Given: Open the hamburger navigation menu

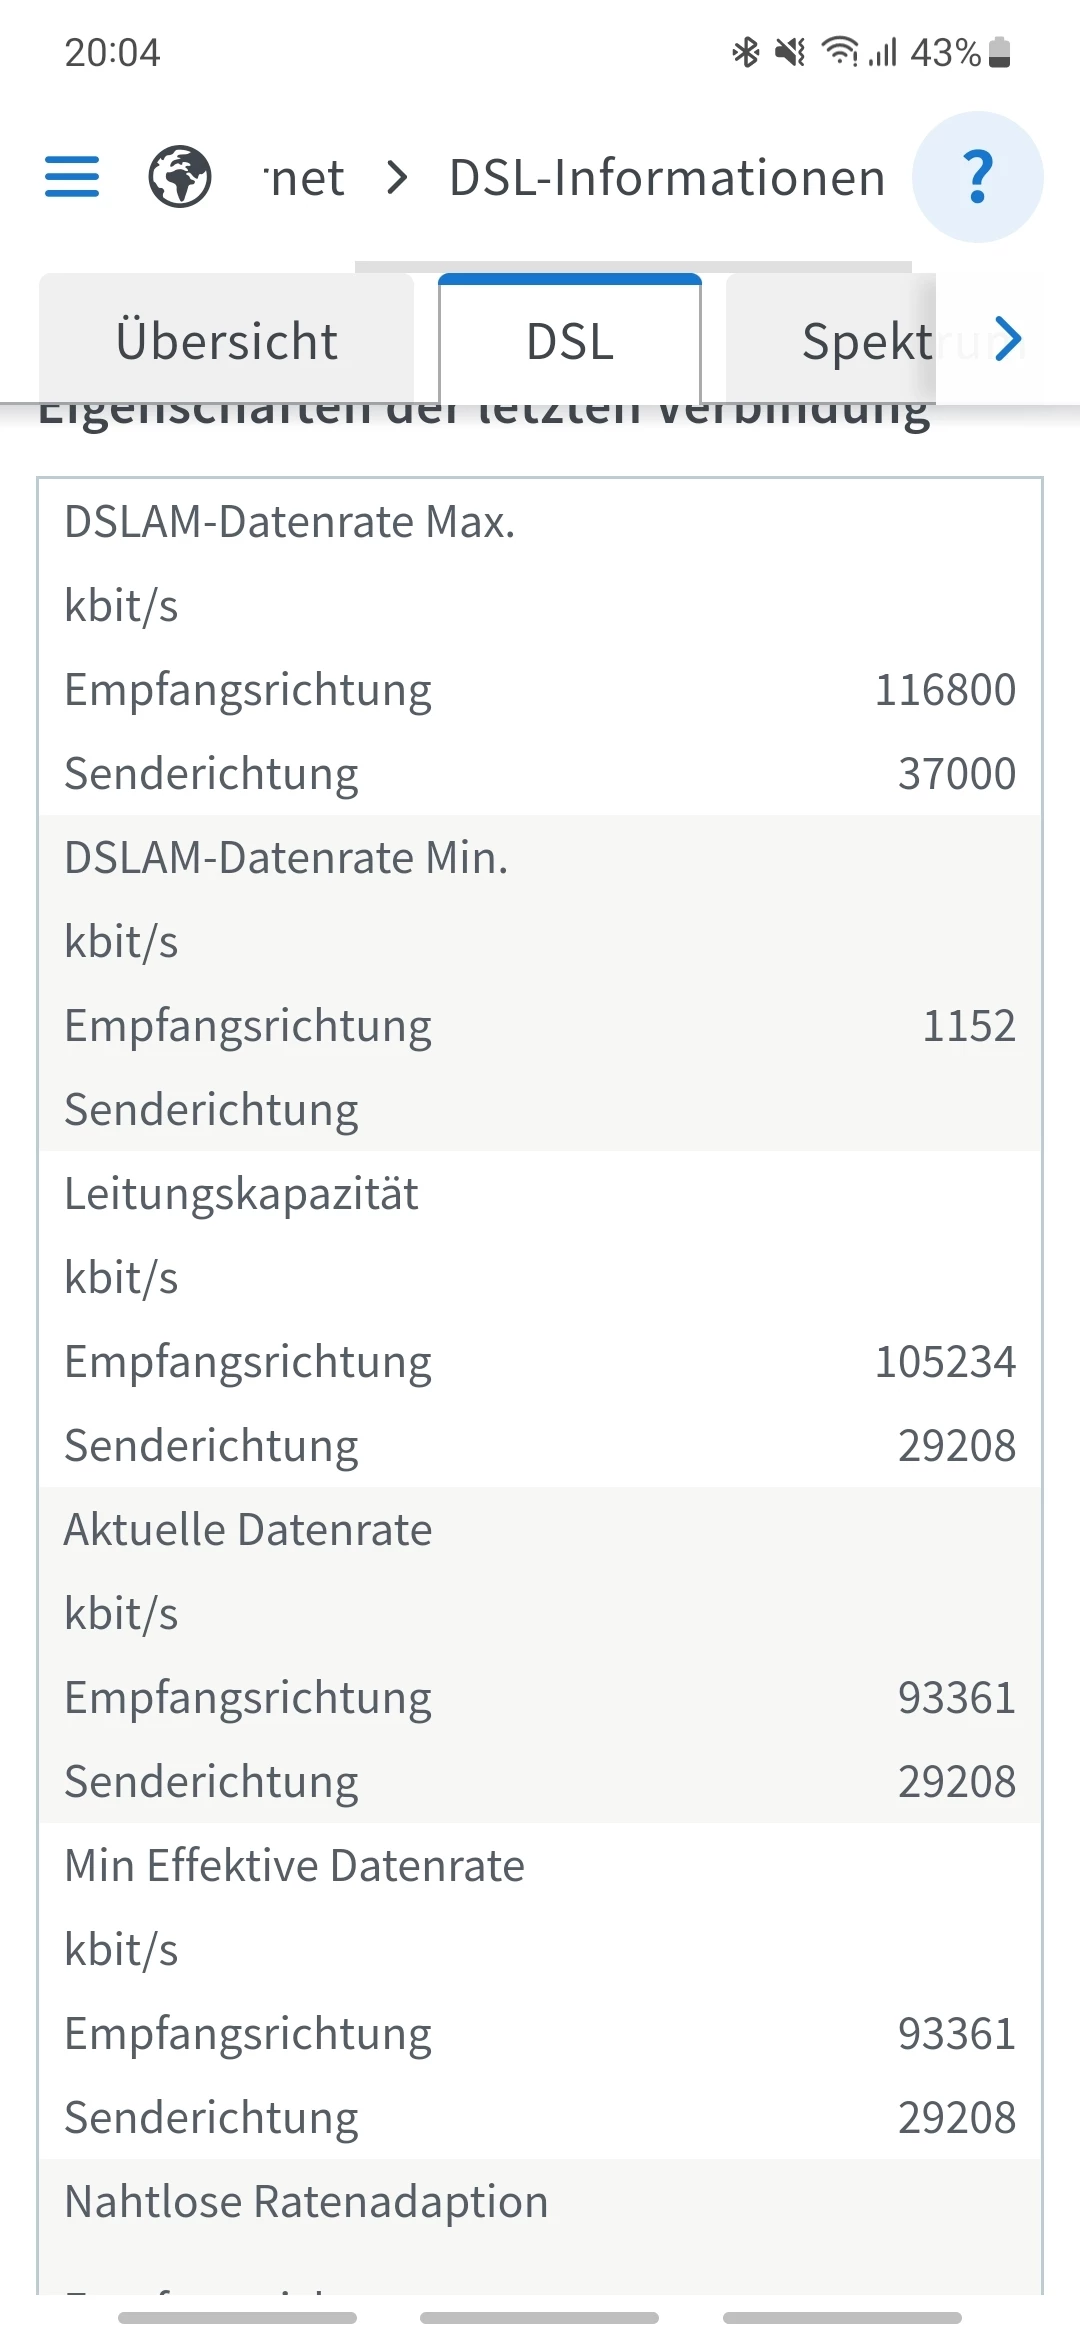Looking at the screenshot, I should (72, 177).
